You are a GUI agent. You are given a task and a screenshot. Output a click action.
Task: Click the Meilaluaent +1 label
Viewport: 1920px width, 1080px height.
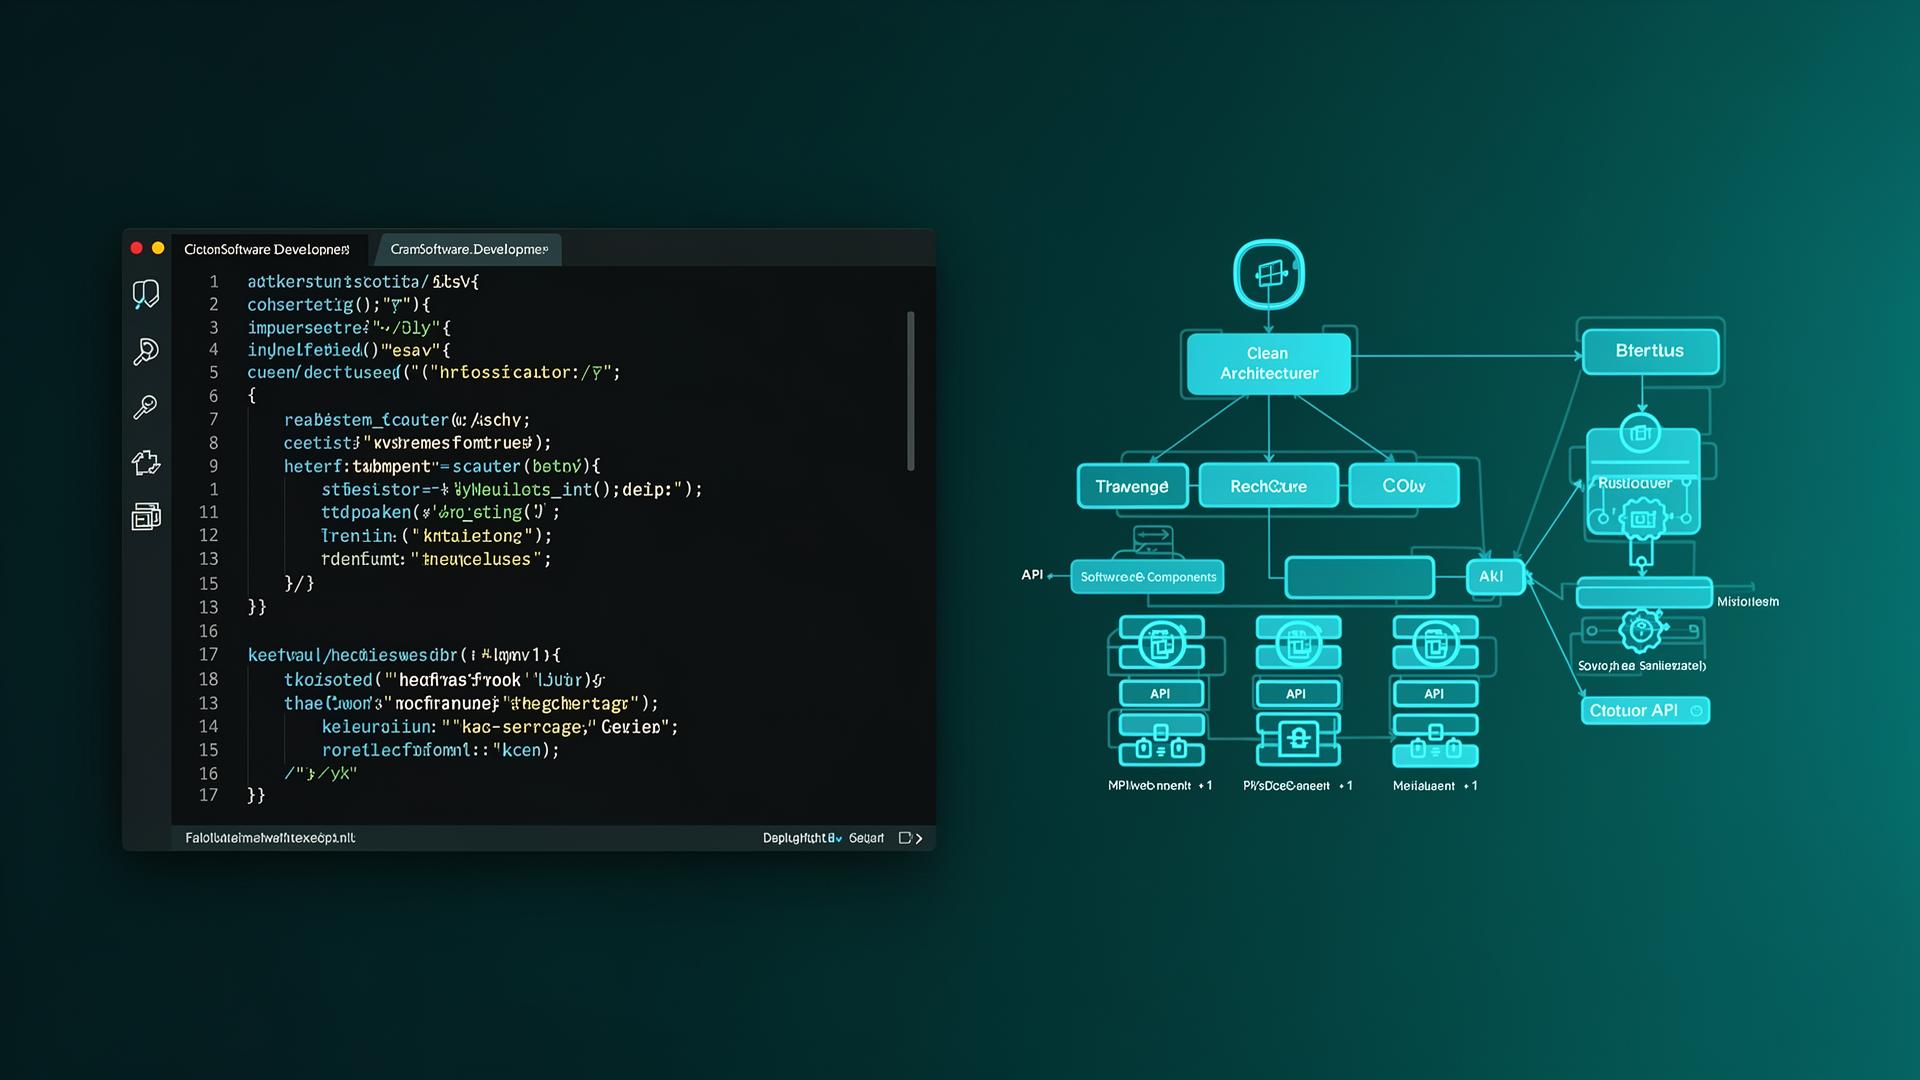click(1435, 786)
